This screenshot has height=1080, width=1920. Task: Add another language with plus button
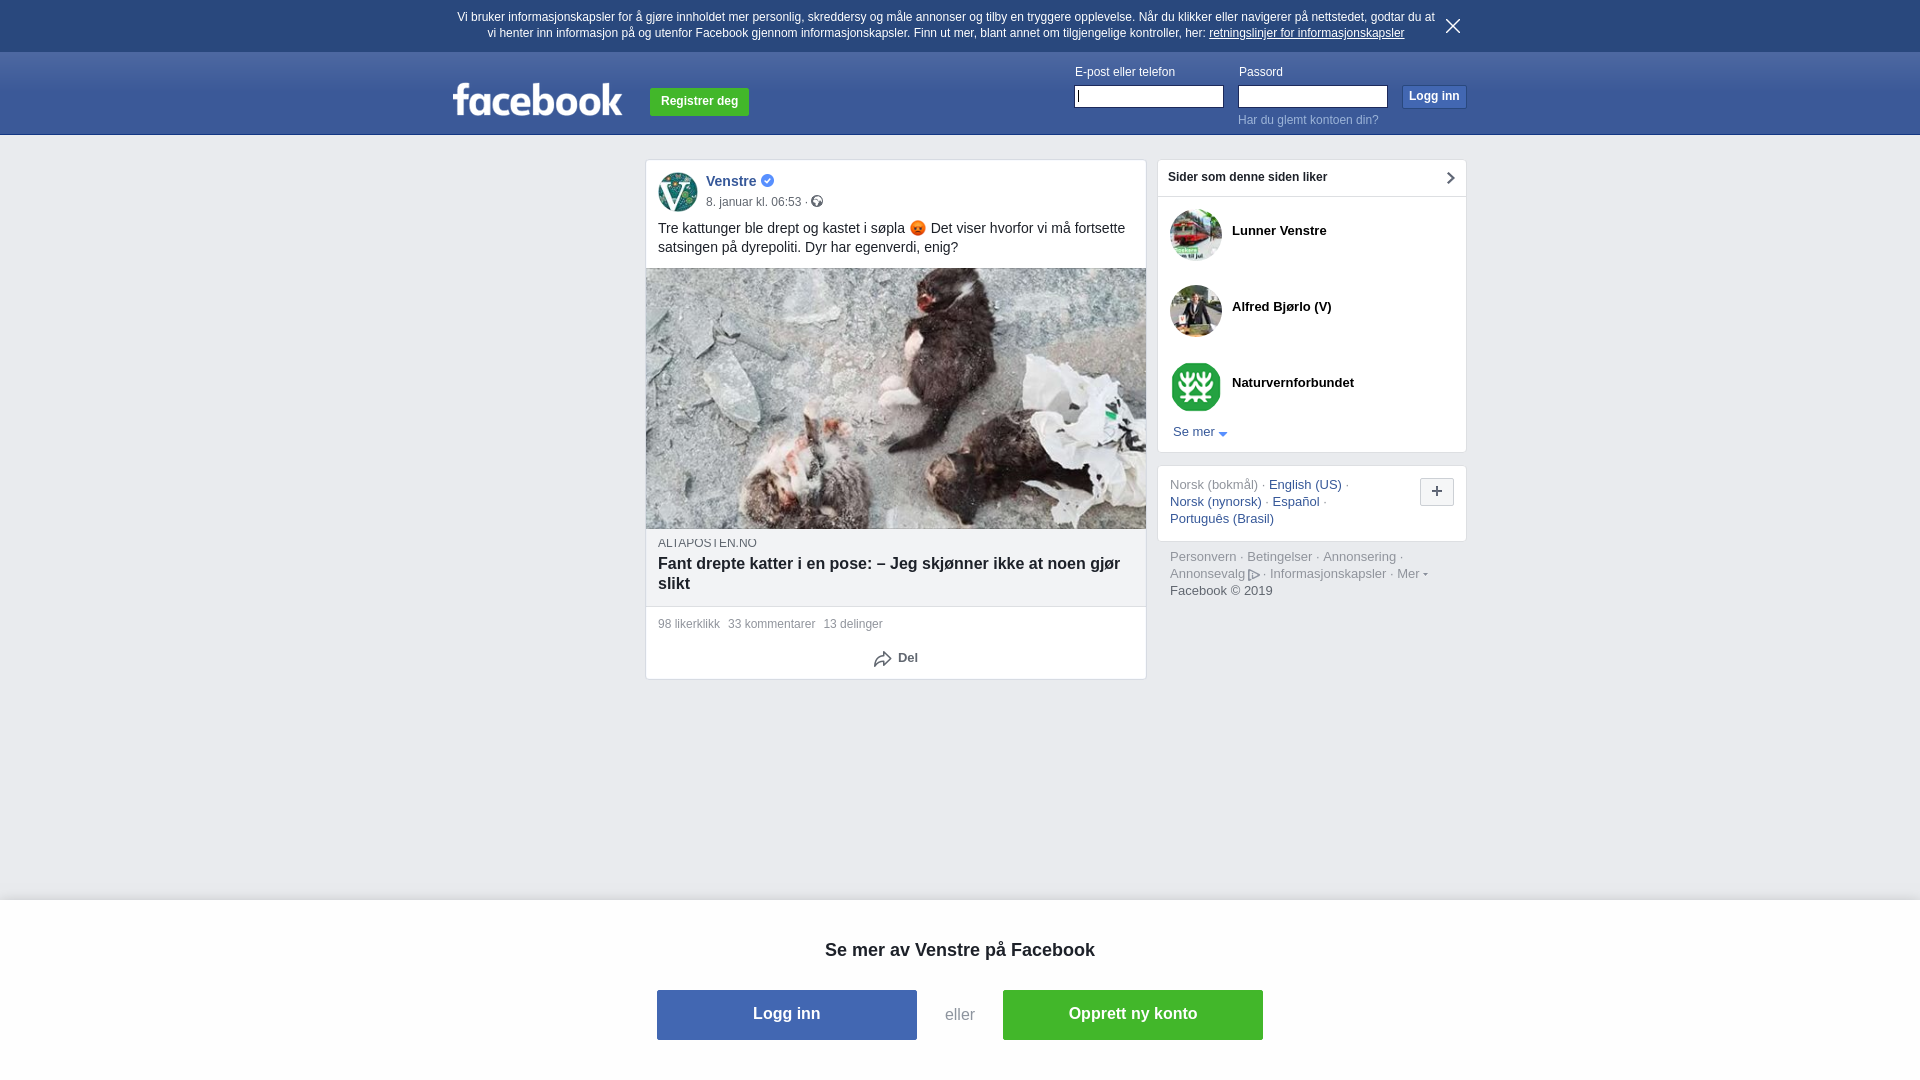1437,492
